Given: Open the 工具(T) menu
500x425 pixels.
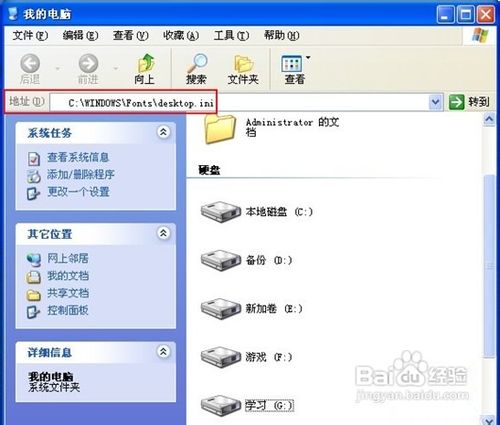Looking at the screenshot, I should click(x=231, y=35).
